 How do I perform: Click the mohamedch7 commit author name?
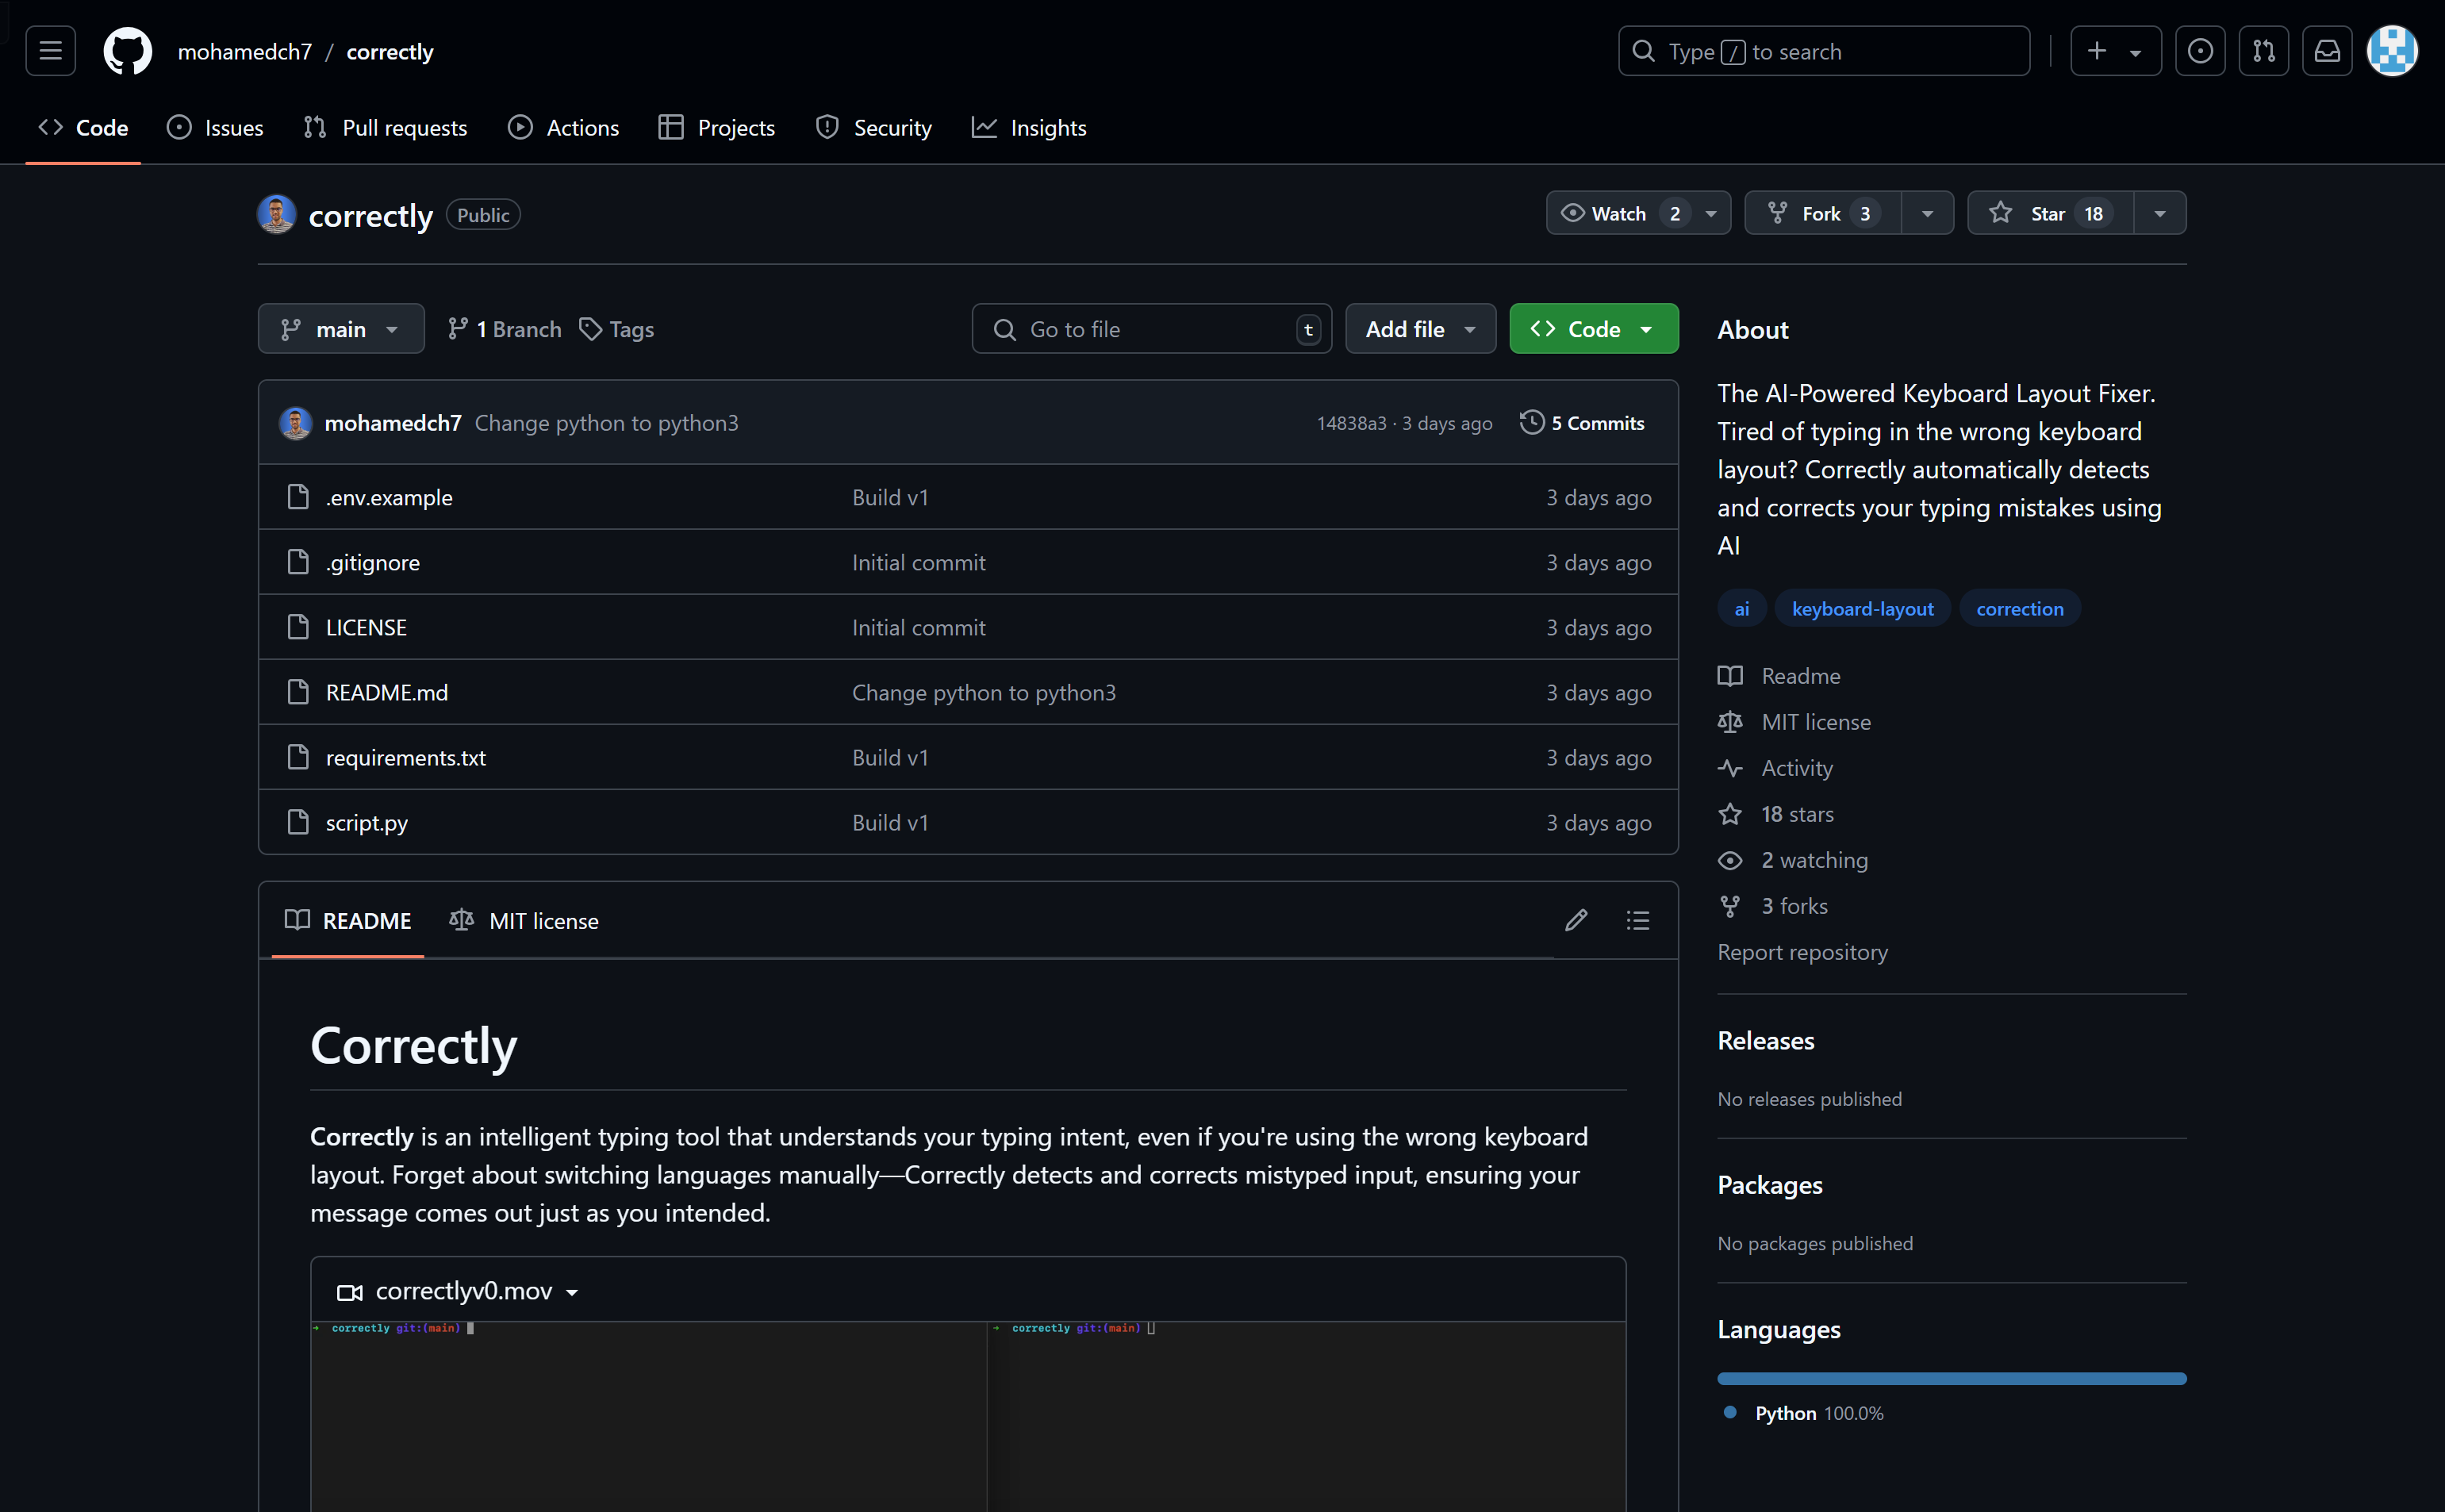pyautogui.click(x=393, y=423)
